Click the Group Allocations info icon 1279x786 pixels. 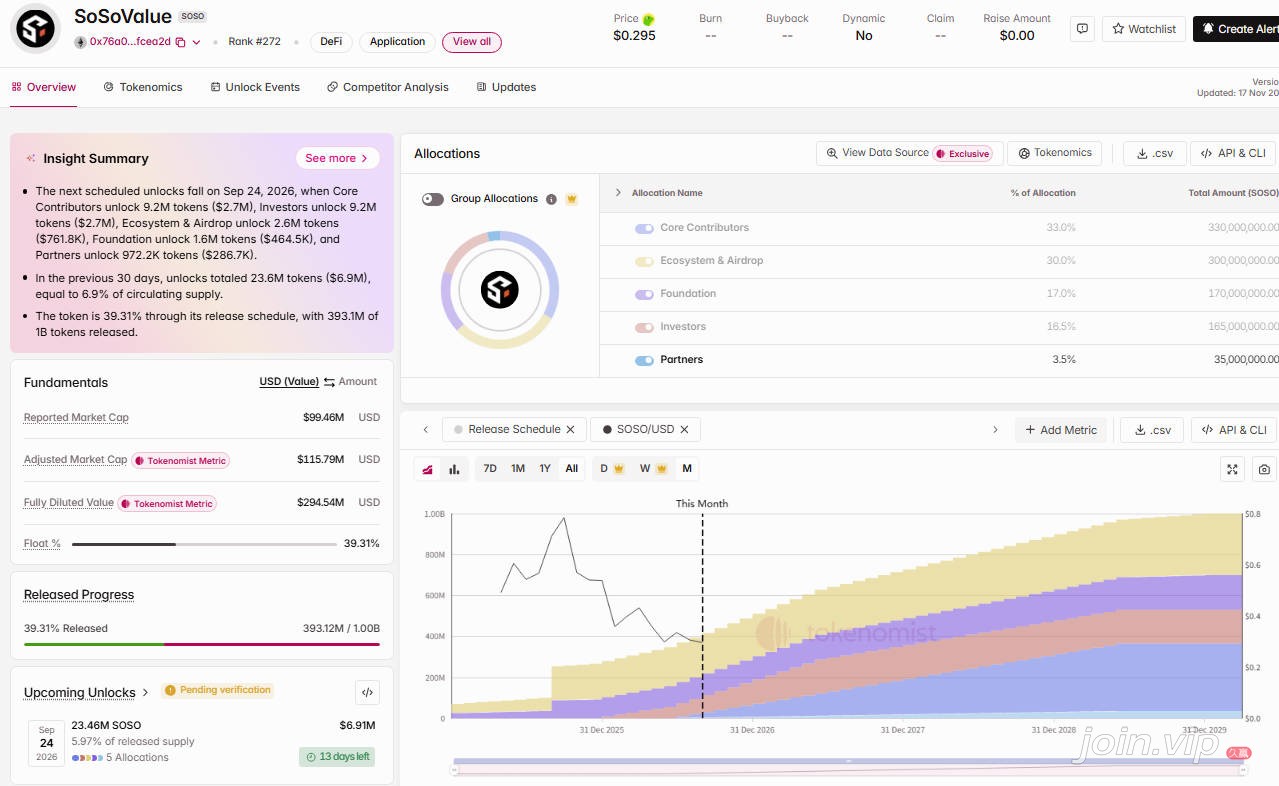tap(551, 199)
